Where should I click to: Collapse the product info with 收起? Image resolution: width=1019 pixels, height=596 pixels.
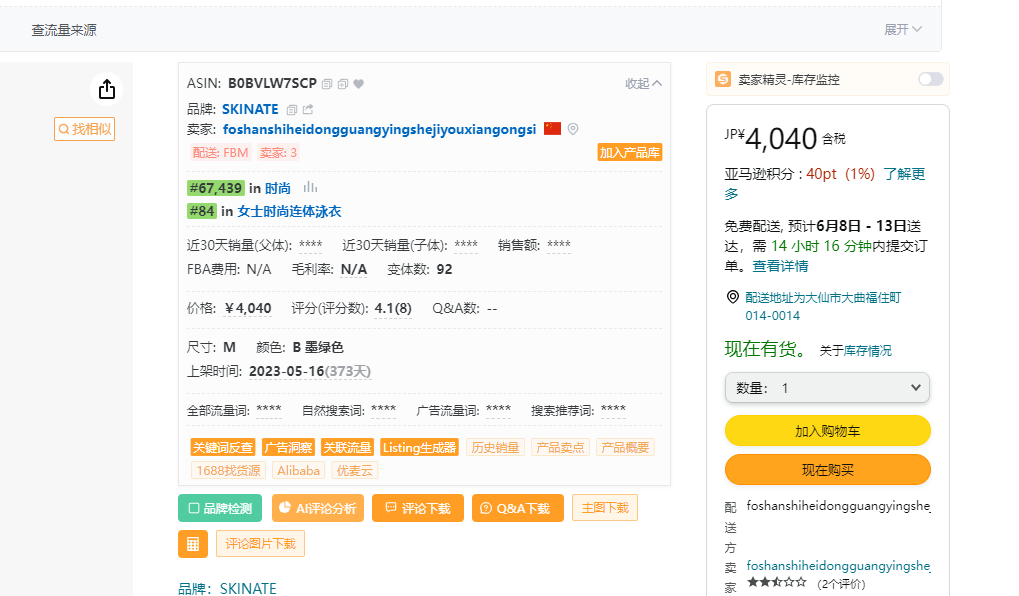[643, 84]
